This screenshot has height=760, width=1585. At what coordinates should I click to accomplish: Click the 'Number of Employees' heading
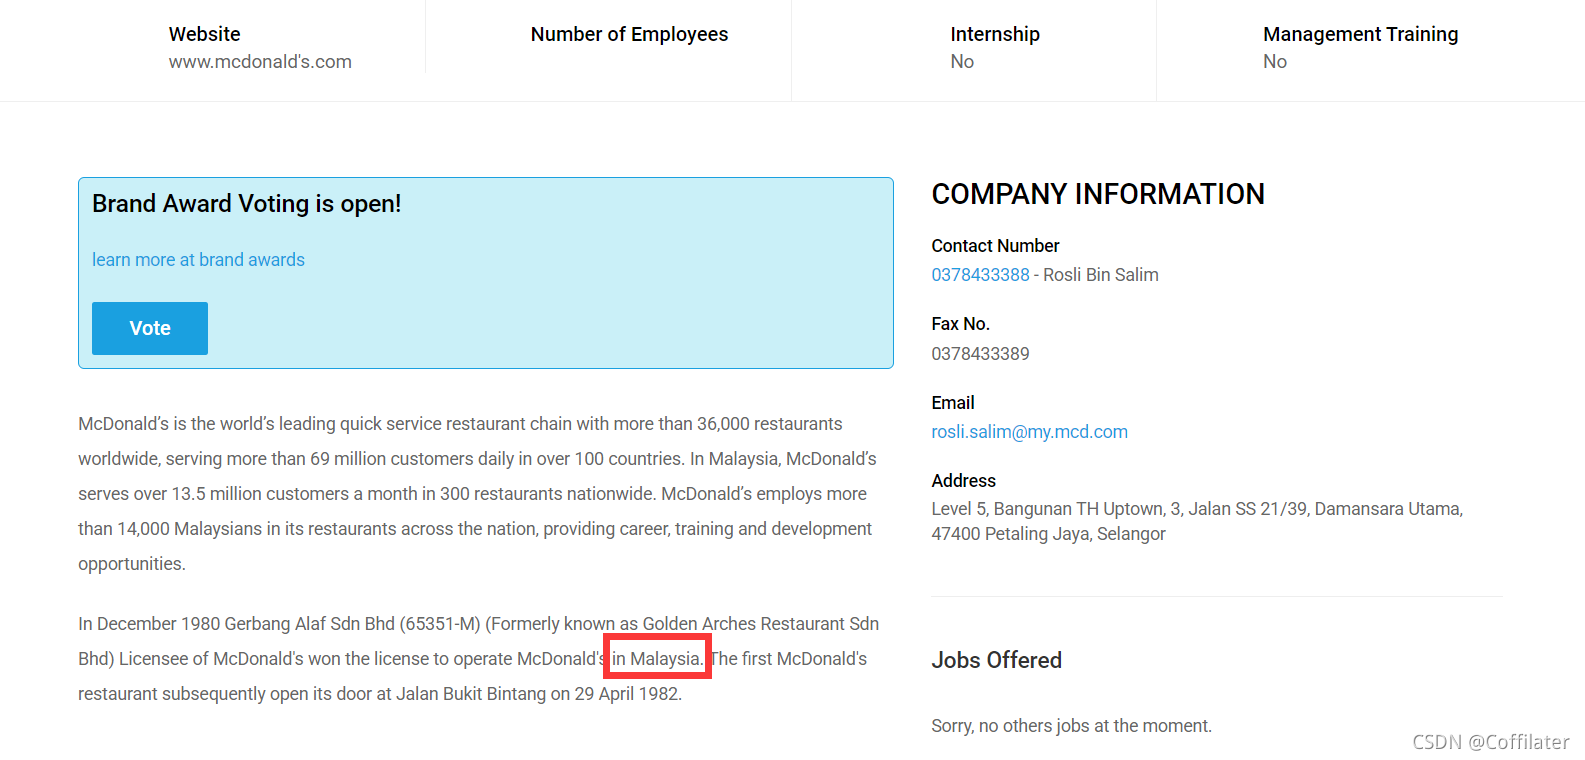pyautogui.click(x=629, y=34)
